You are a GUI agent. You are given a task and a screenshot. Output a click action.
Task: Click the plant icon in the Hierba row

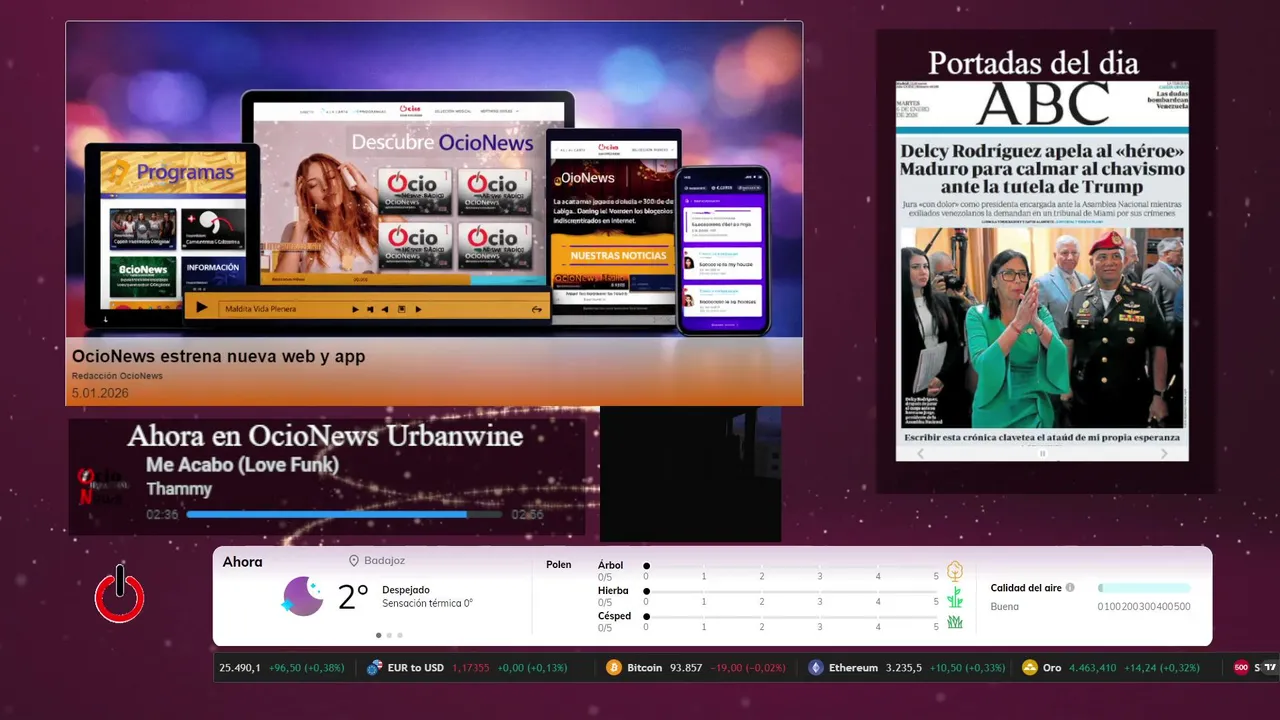pos(955,597)
